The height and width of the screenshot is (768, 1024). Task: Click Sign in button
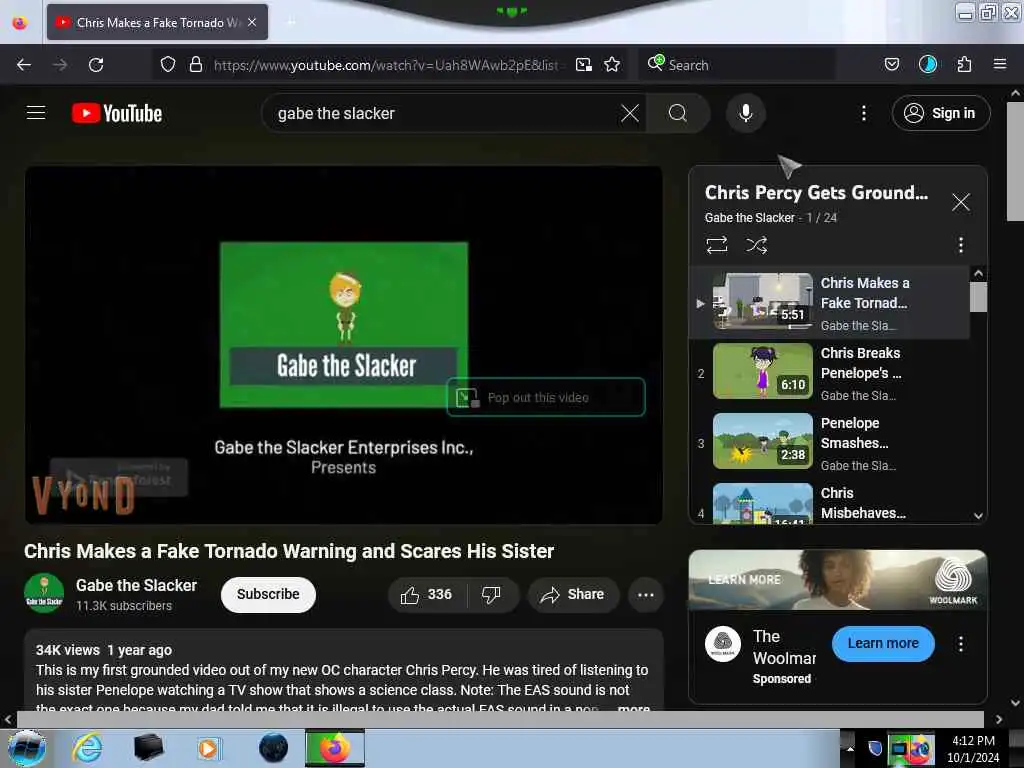point(940,114)
